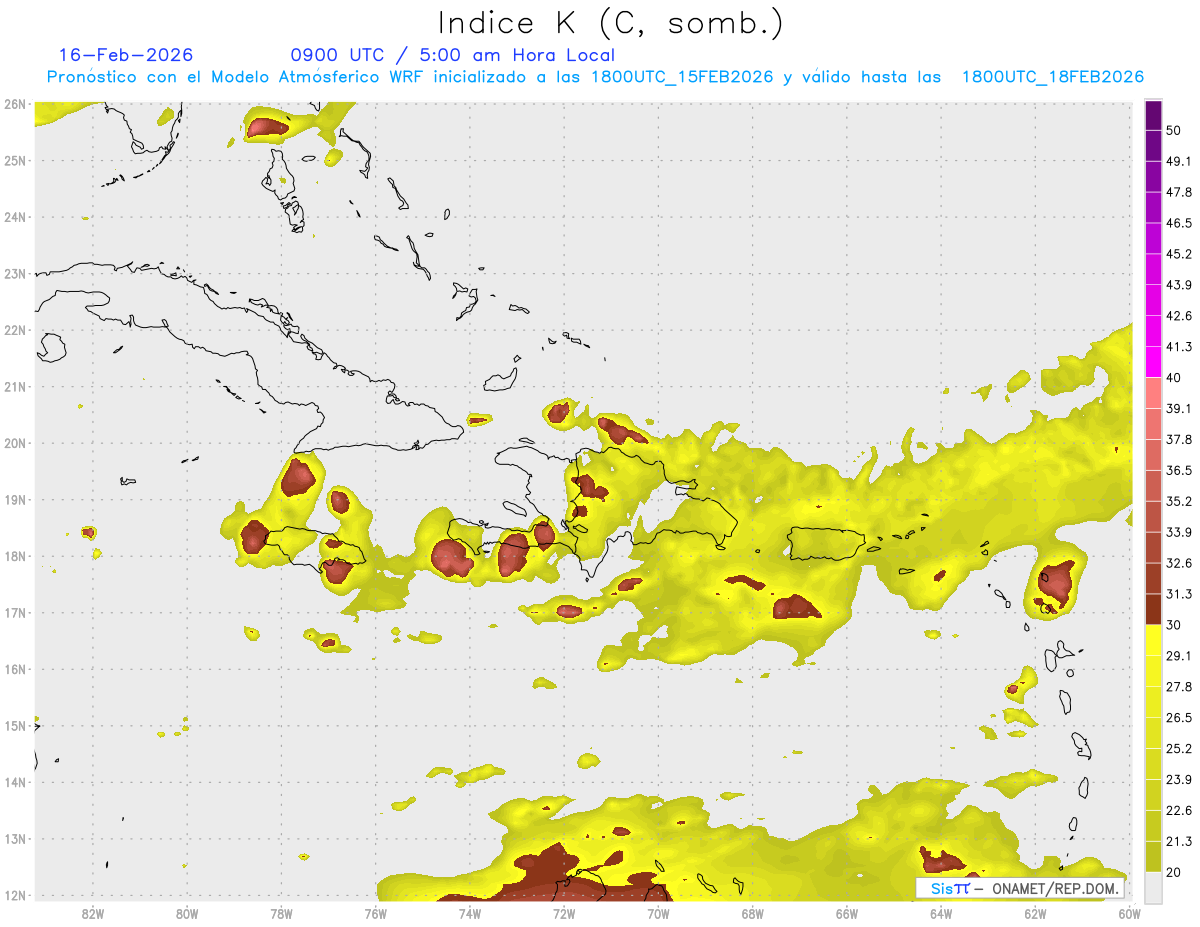This screenshot has width=1200, height=927.
Task: Click the "22N" latitude label
Action: 14,330
